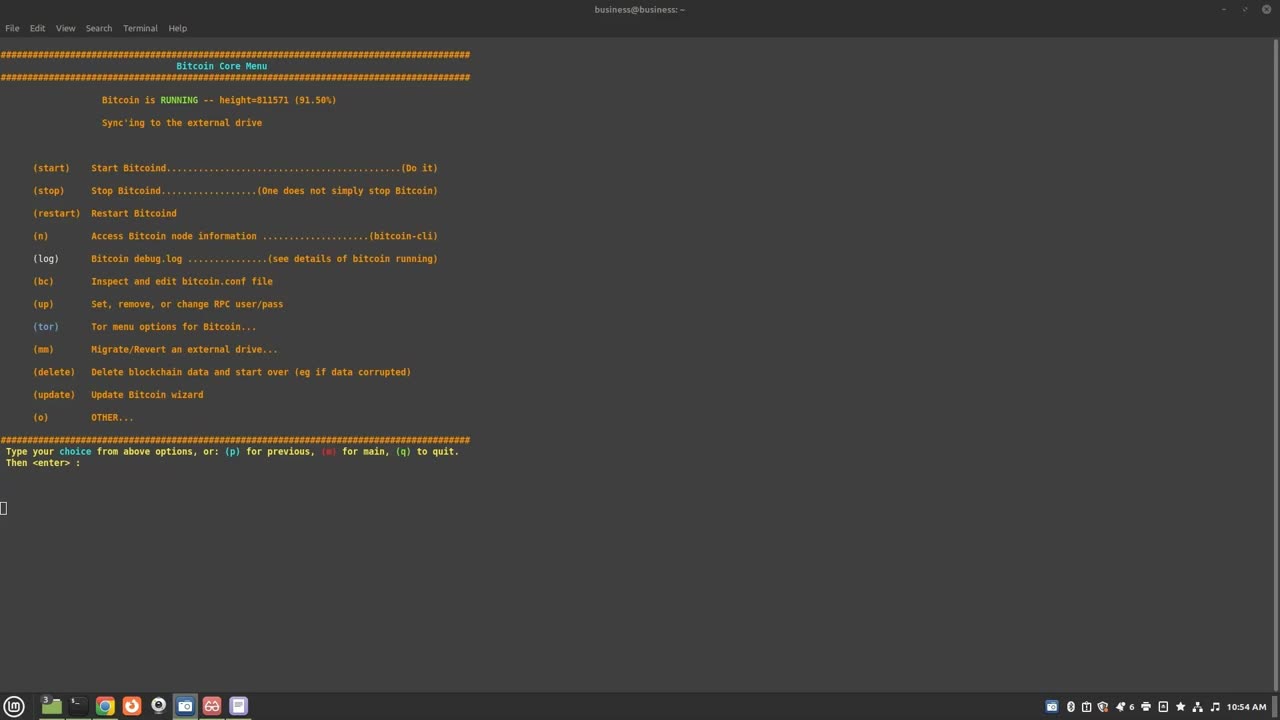Open the Edit menu
Image resolution: width=1280 pixels, height=720 pixels.
37,28
